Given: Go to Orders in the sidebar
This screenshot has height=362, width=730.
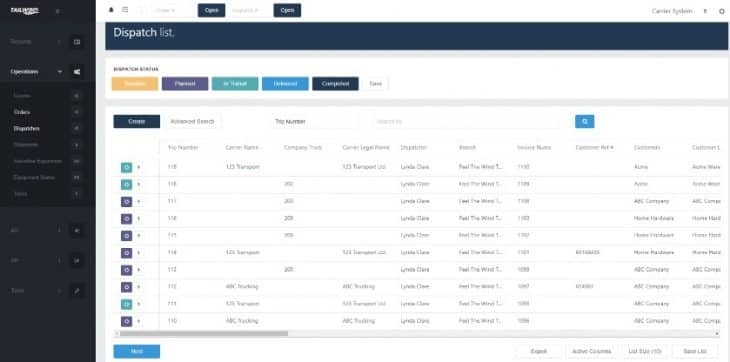Looking at the screenshot, I should [22, 112].
